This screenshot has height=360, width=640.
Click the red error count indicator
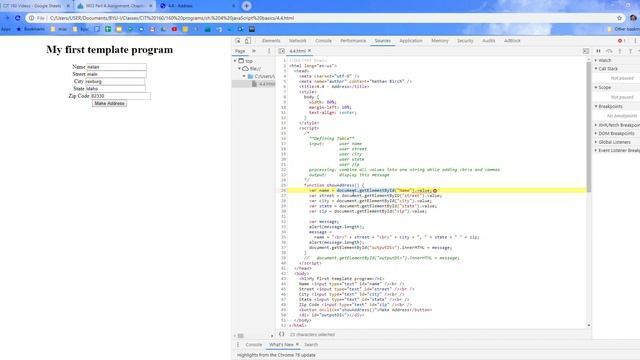click(622, 41)
